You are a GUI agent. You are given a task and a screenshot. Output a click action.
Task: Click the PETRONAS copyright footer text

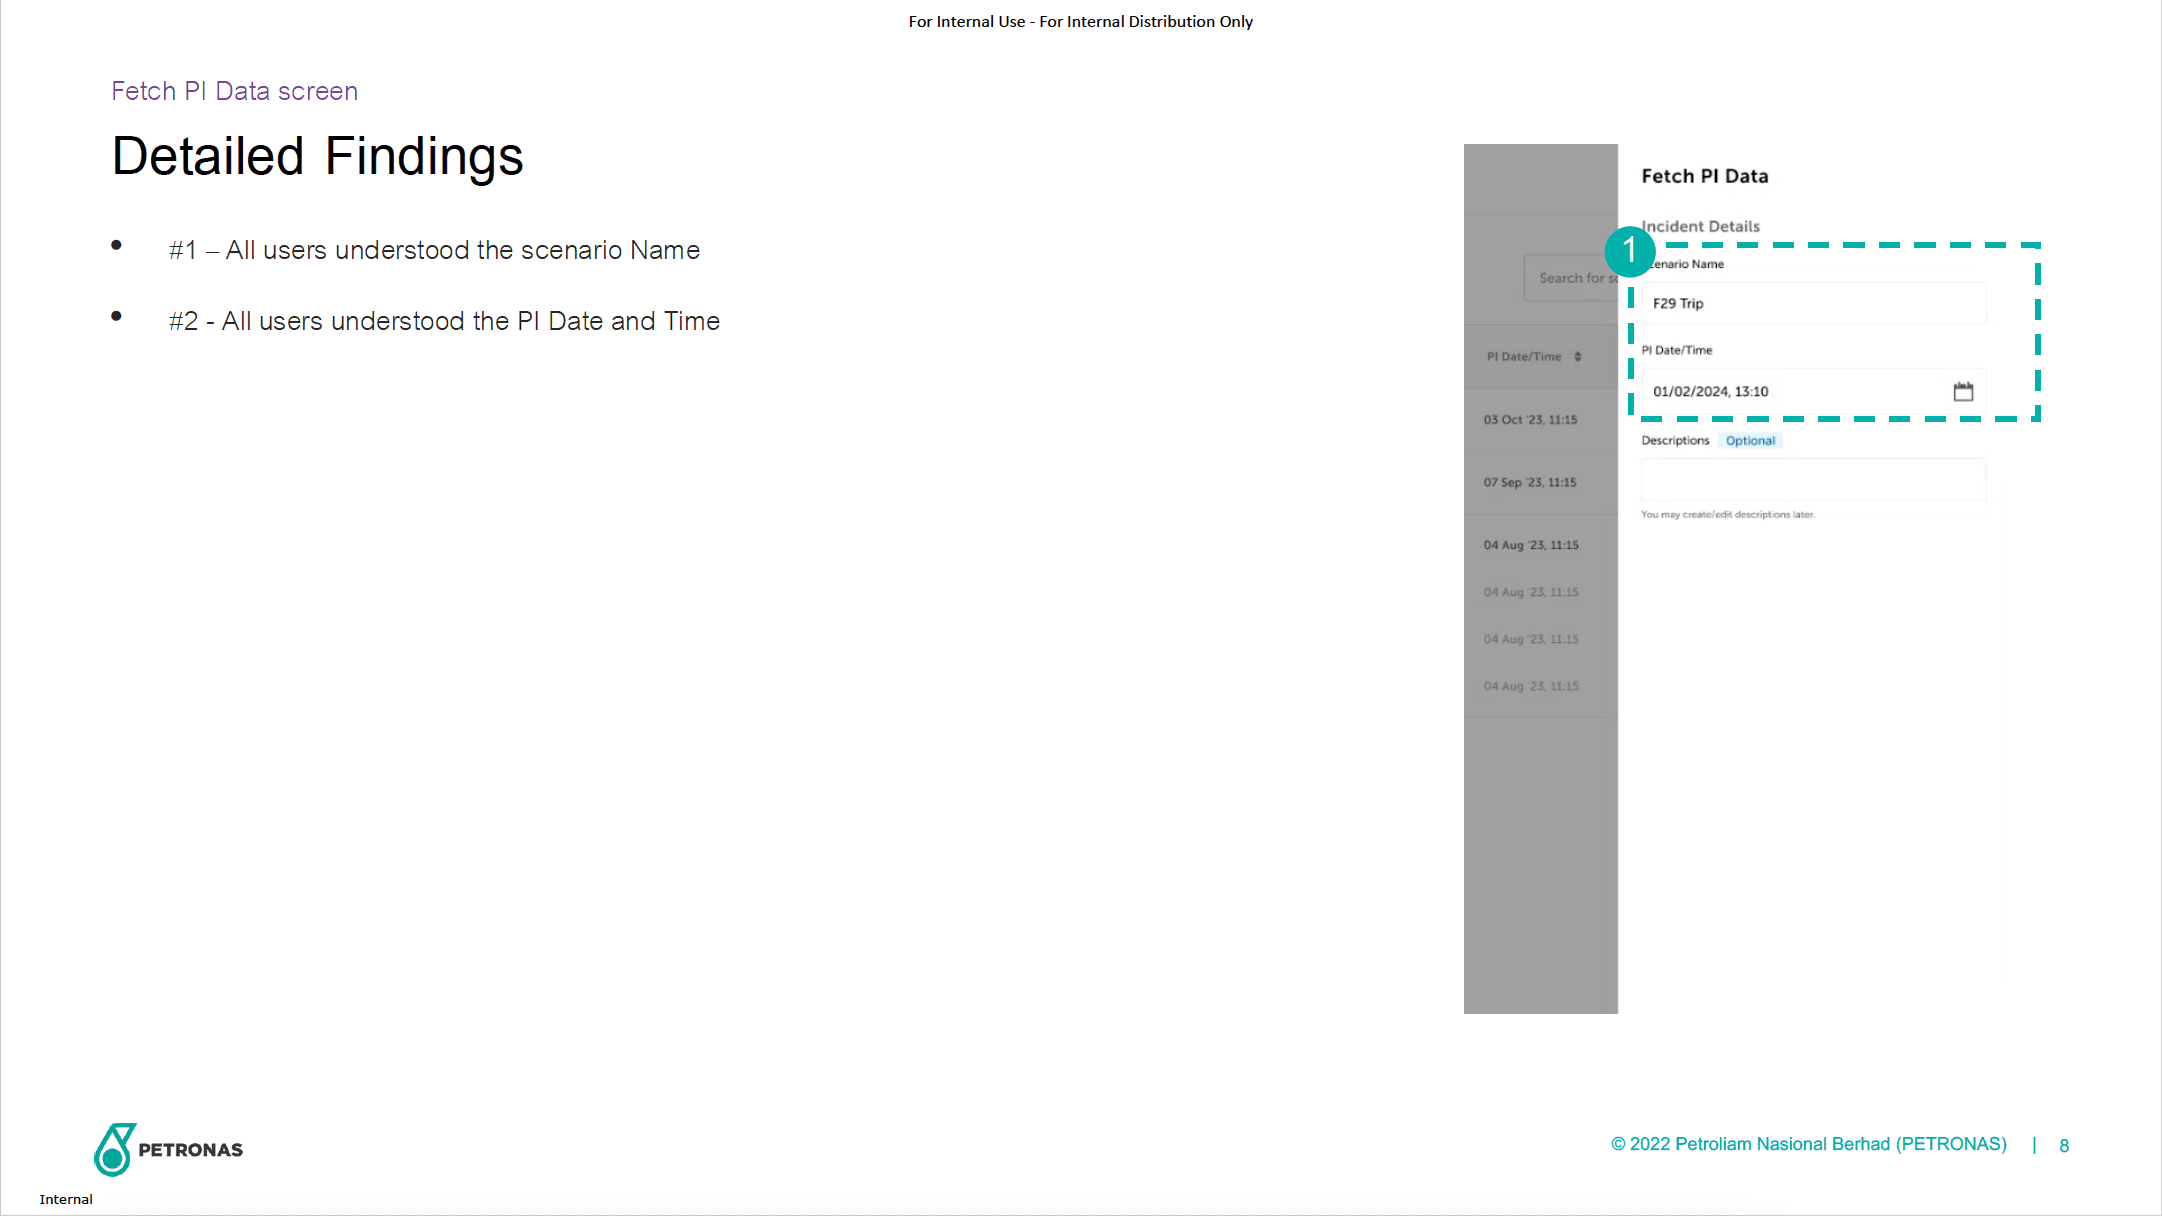1808,1144
